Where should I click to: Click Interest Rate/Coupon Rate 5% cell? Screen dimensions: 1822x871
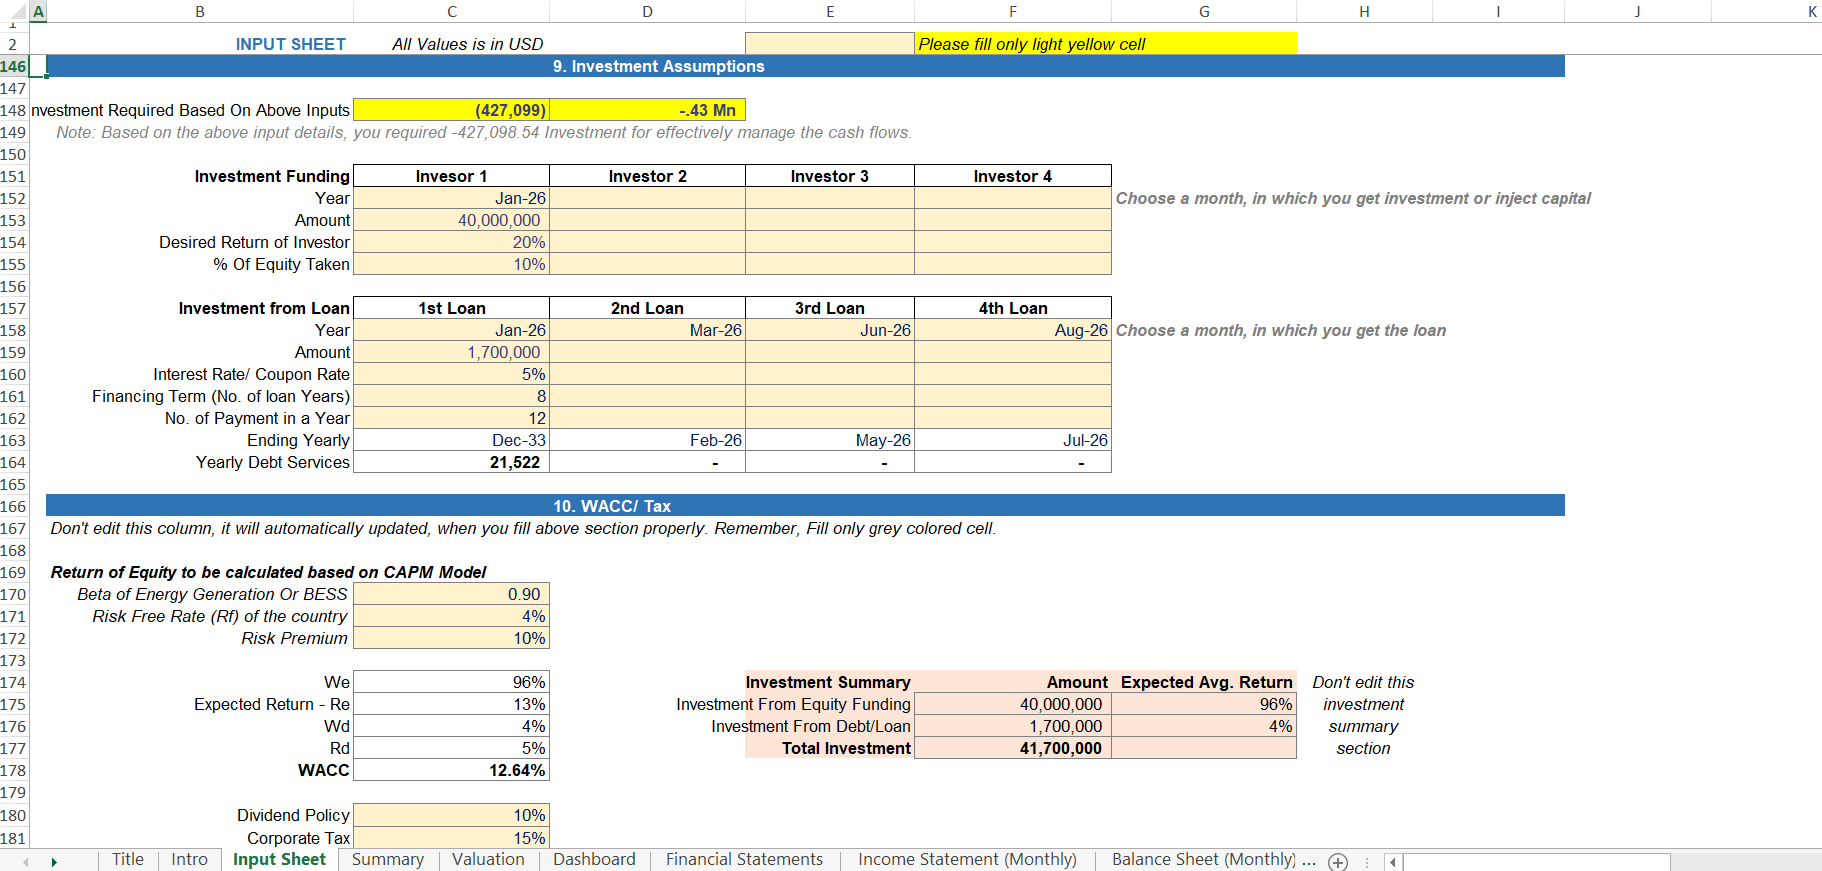[x=451, y=374]
